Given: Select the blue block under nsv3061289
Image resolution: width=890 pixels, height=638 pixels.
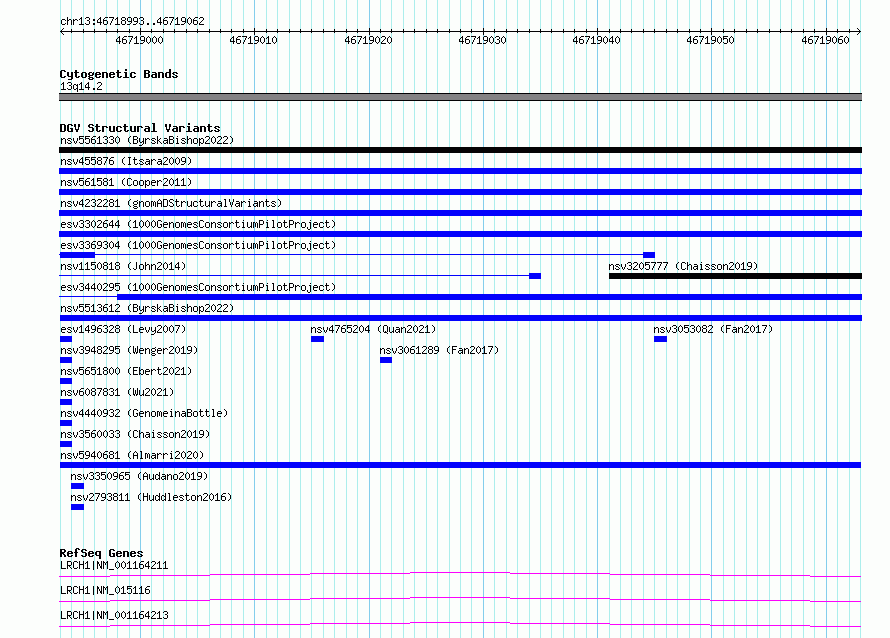Looking at the screenshot, I should 386,360.
